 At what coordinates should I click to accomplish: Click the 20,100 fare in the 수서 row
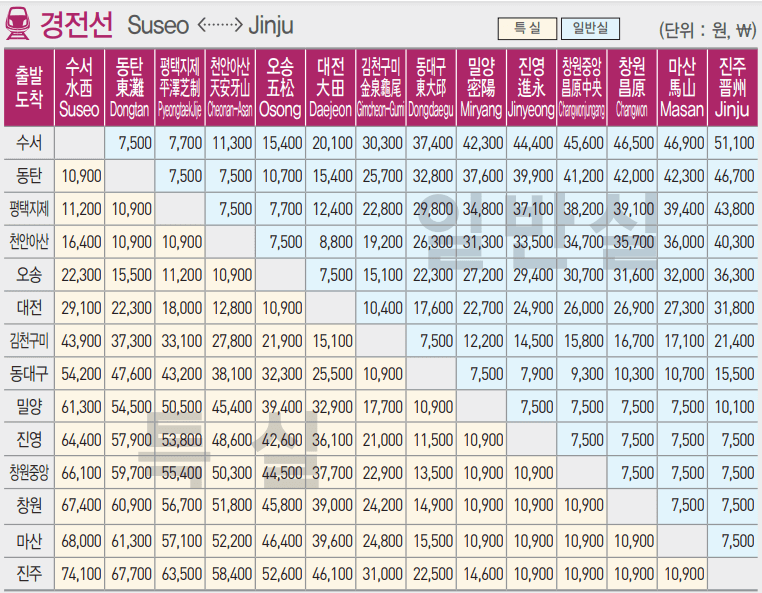tap(332, 143)
